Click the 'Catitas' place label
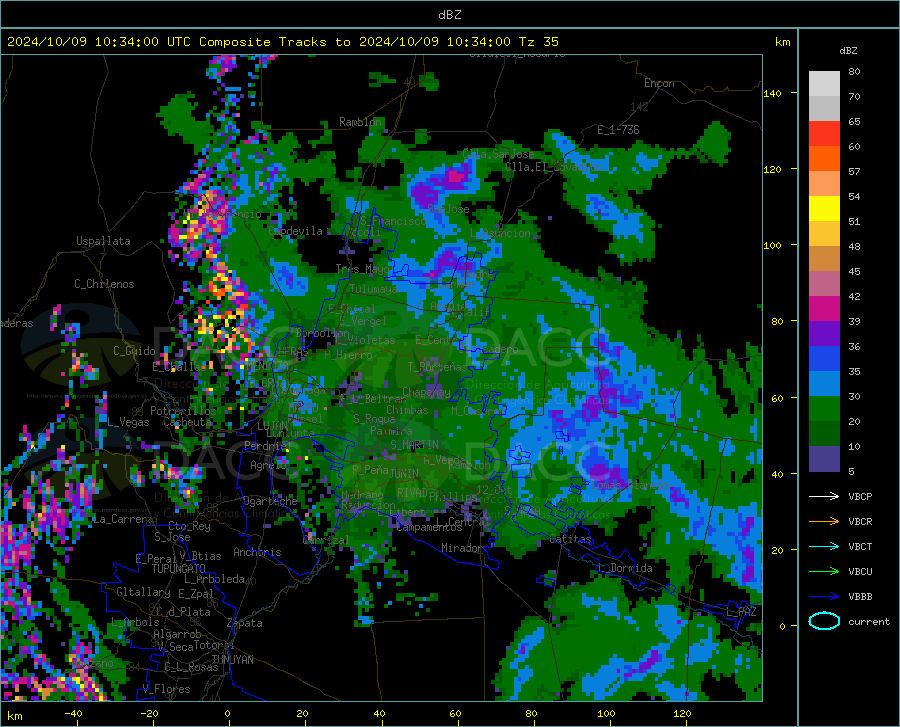The image size is (900, 727). pyautogui.click(x=570, y=539)
